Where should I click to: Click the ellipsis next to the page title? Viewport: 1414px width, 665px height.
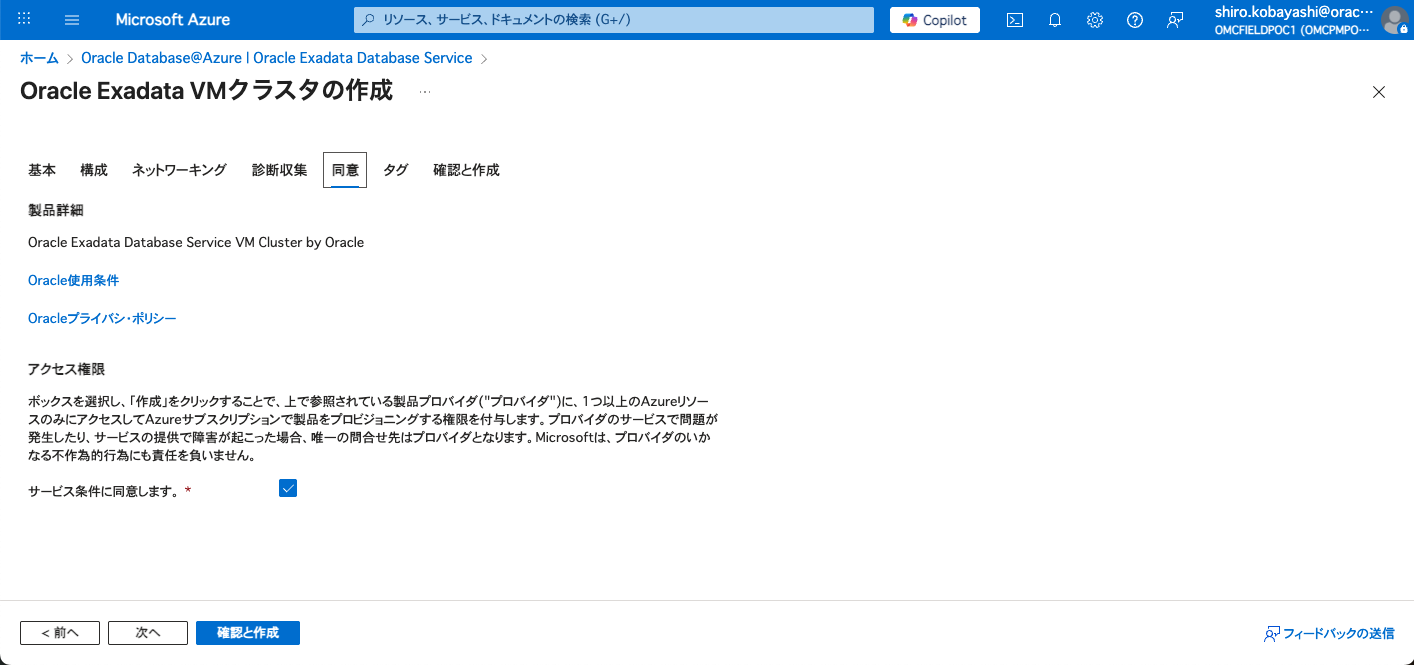[424, 91]
